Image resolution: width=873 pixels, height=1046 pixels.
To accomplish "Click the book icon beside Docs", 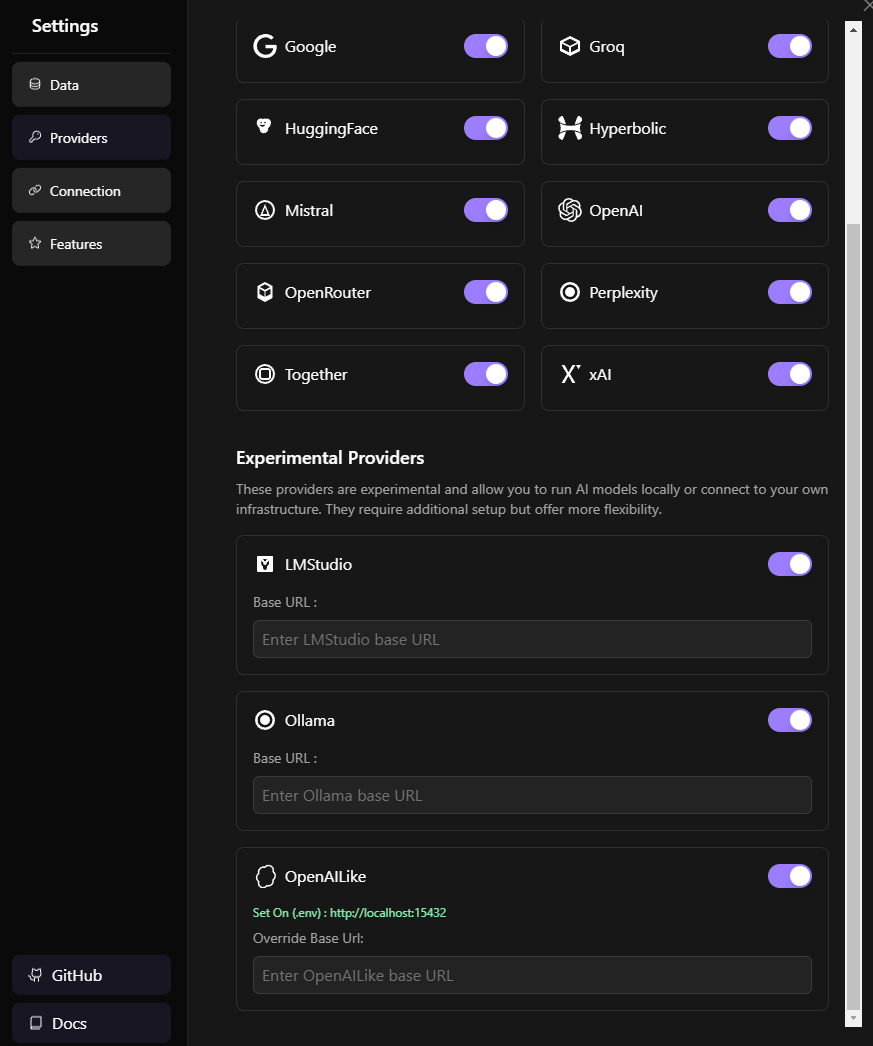I will point(36,1023).
